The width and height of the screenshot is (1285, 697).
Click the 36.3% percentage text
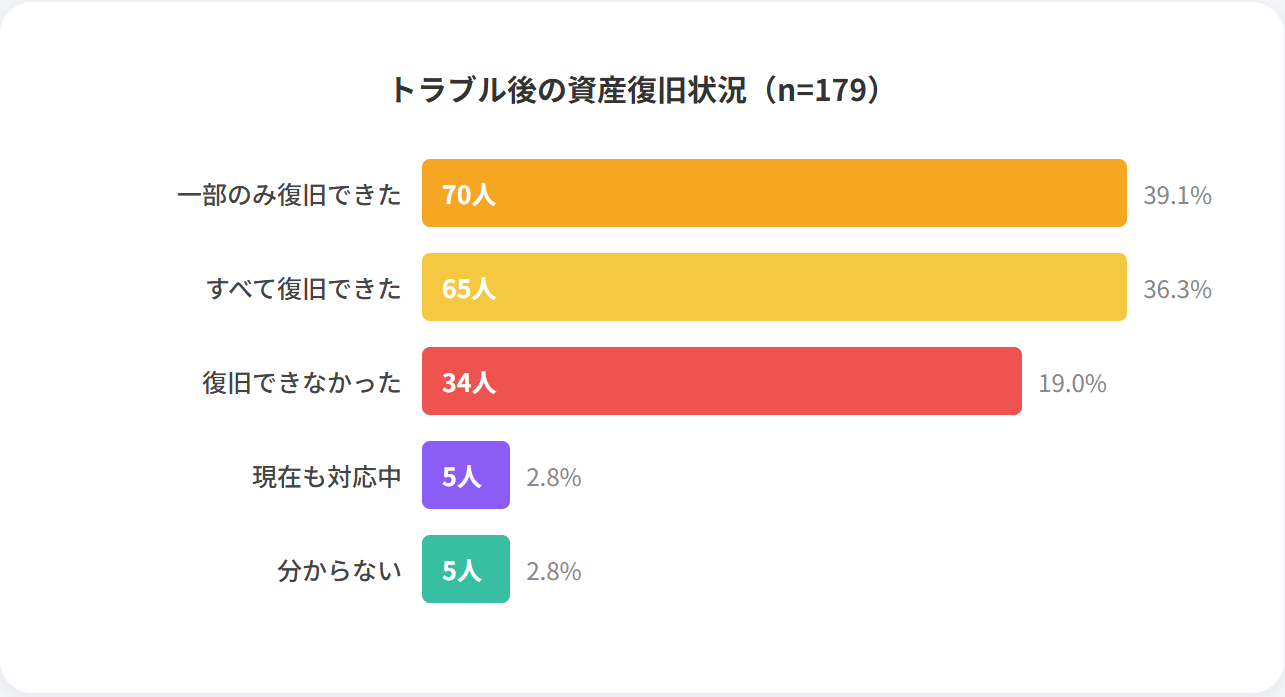(x=1177, y=290)
